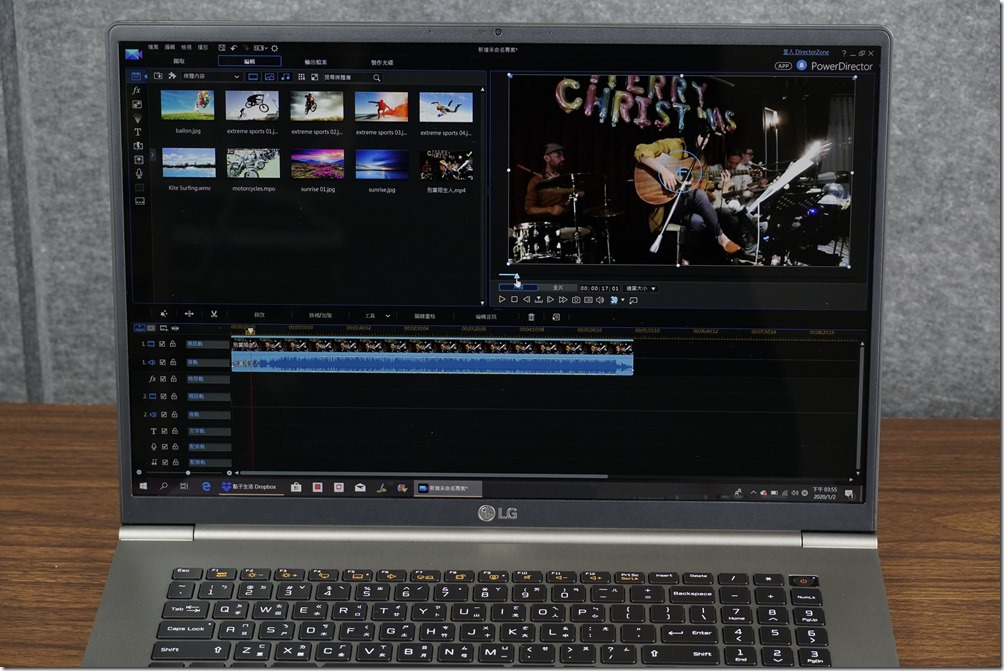Take a snapshot with the camera icon
Screen dimensions: 1004x671
[x=576, y=300]
